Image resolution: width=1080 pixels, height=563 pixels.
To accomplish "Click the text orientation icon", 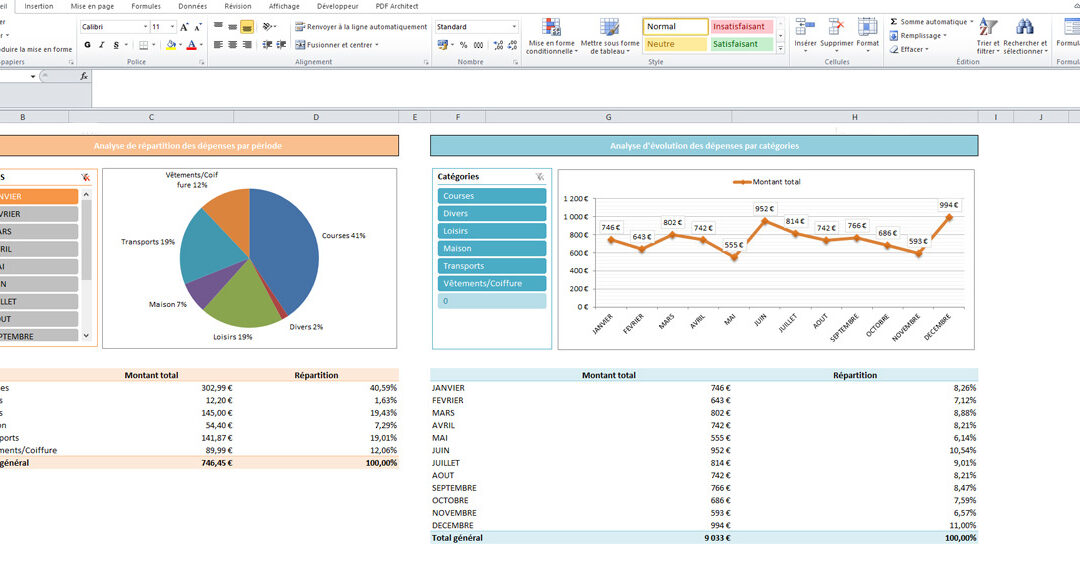I will coord(267,27).
